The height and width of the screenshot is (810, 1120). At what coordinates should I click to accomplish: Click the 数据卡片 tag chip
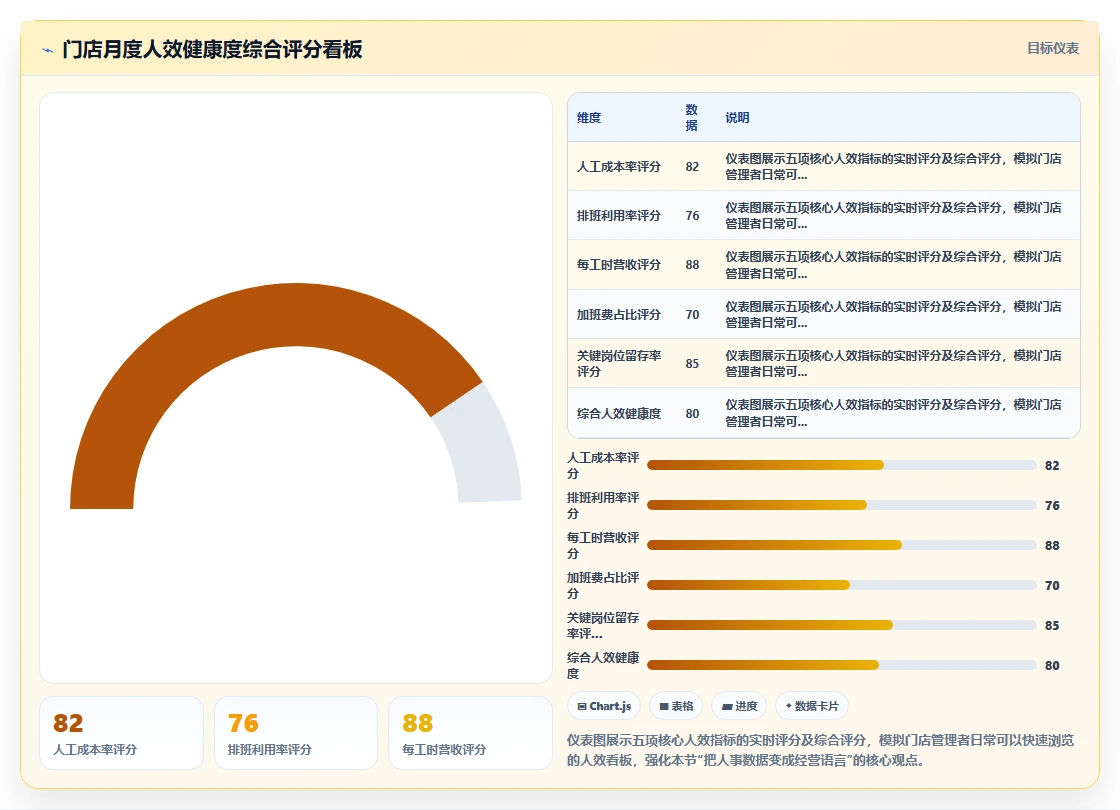(811, 706)
